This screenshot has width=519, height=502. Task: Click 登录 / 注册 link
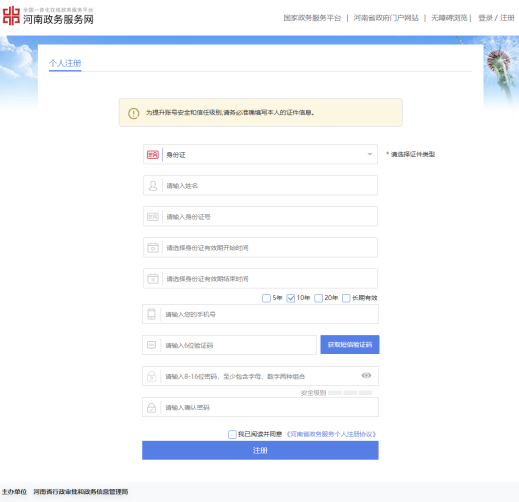[496, 18]
